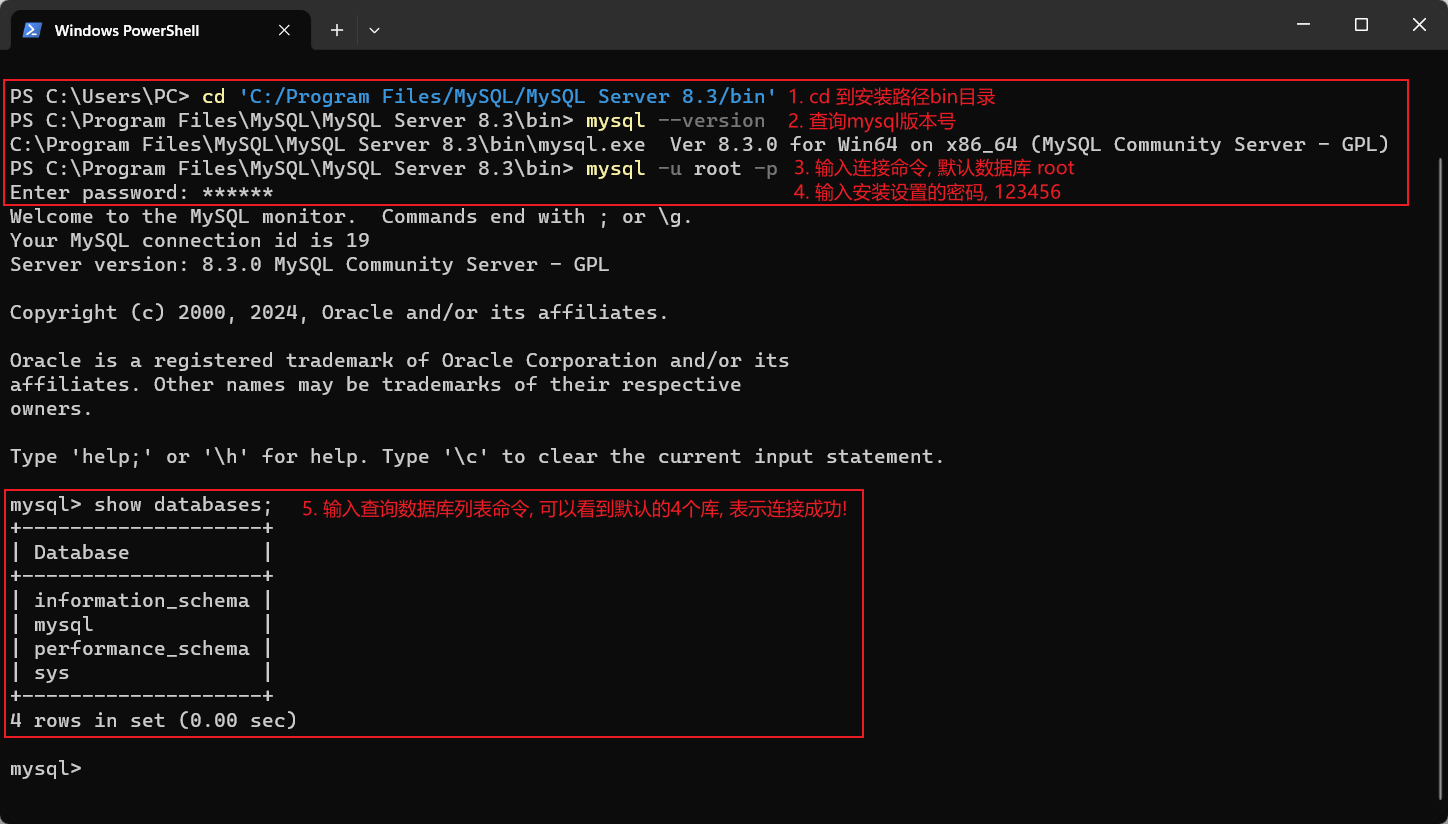Viewport: 1448px width, 824px height.
Task: Click the 'show databases;' command text
Action: click(183, 504)
